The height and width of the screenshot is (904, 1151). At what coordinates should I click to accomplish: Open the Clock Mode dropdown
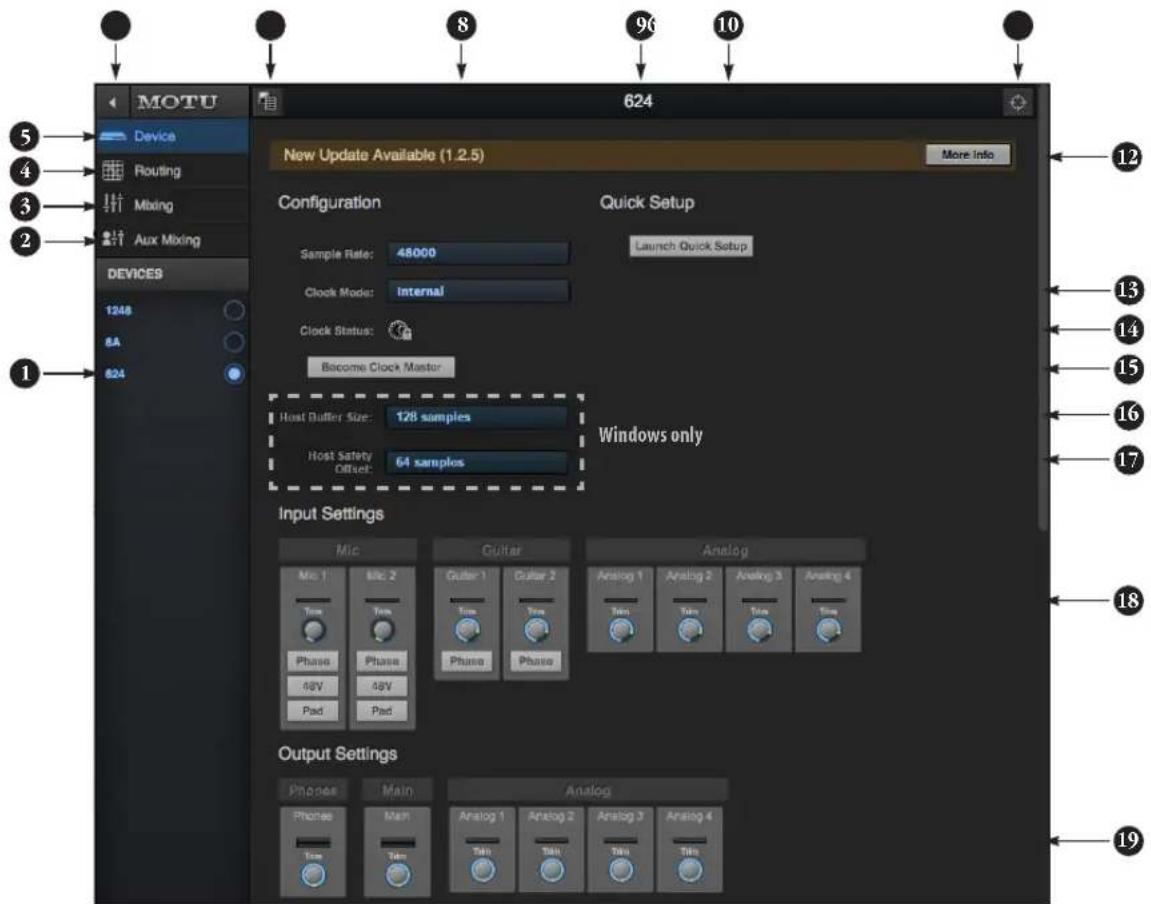(478, 291)
